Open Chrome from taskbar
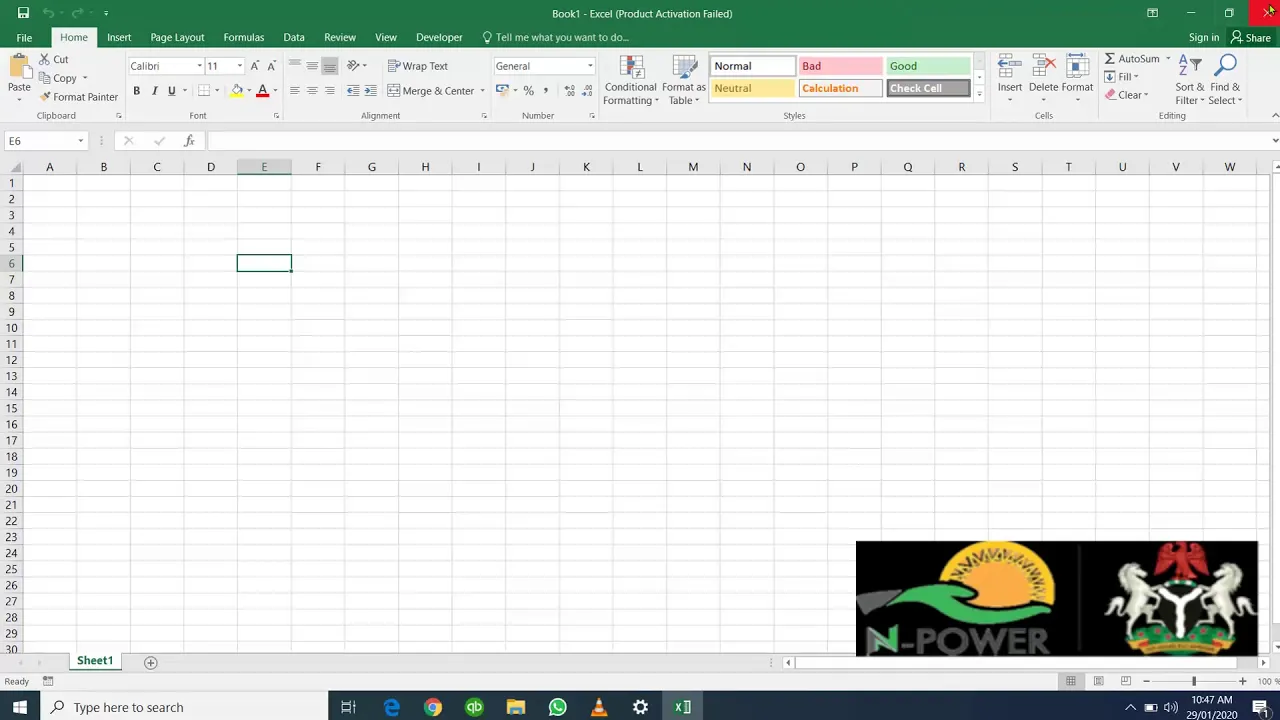This screenshot has height=720, width=1280. click(432, 707)
